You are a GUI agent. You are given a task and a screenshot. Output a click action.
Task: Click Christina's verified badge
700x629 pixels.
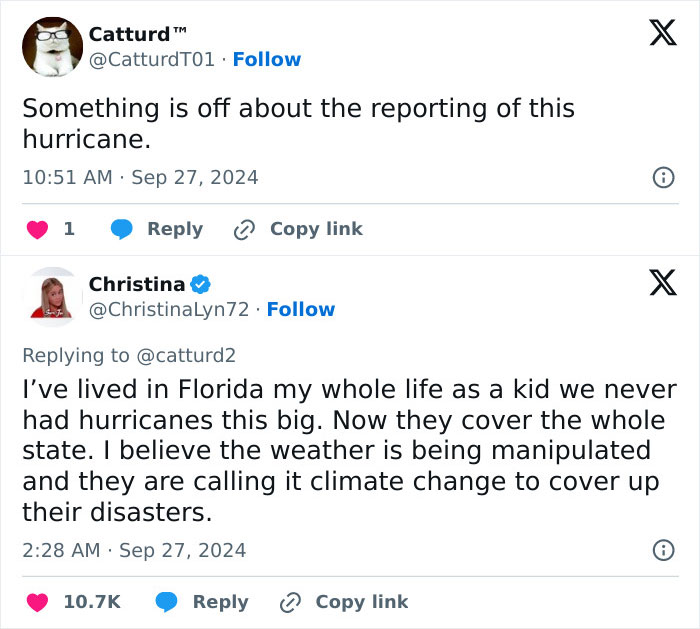coord(200,285)
